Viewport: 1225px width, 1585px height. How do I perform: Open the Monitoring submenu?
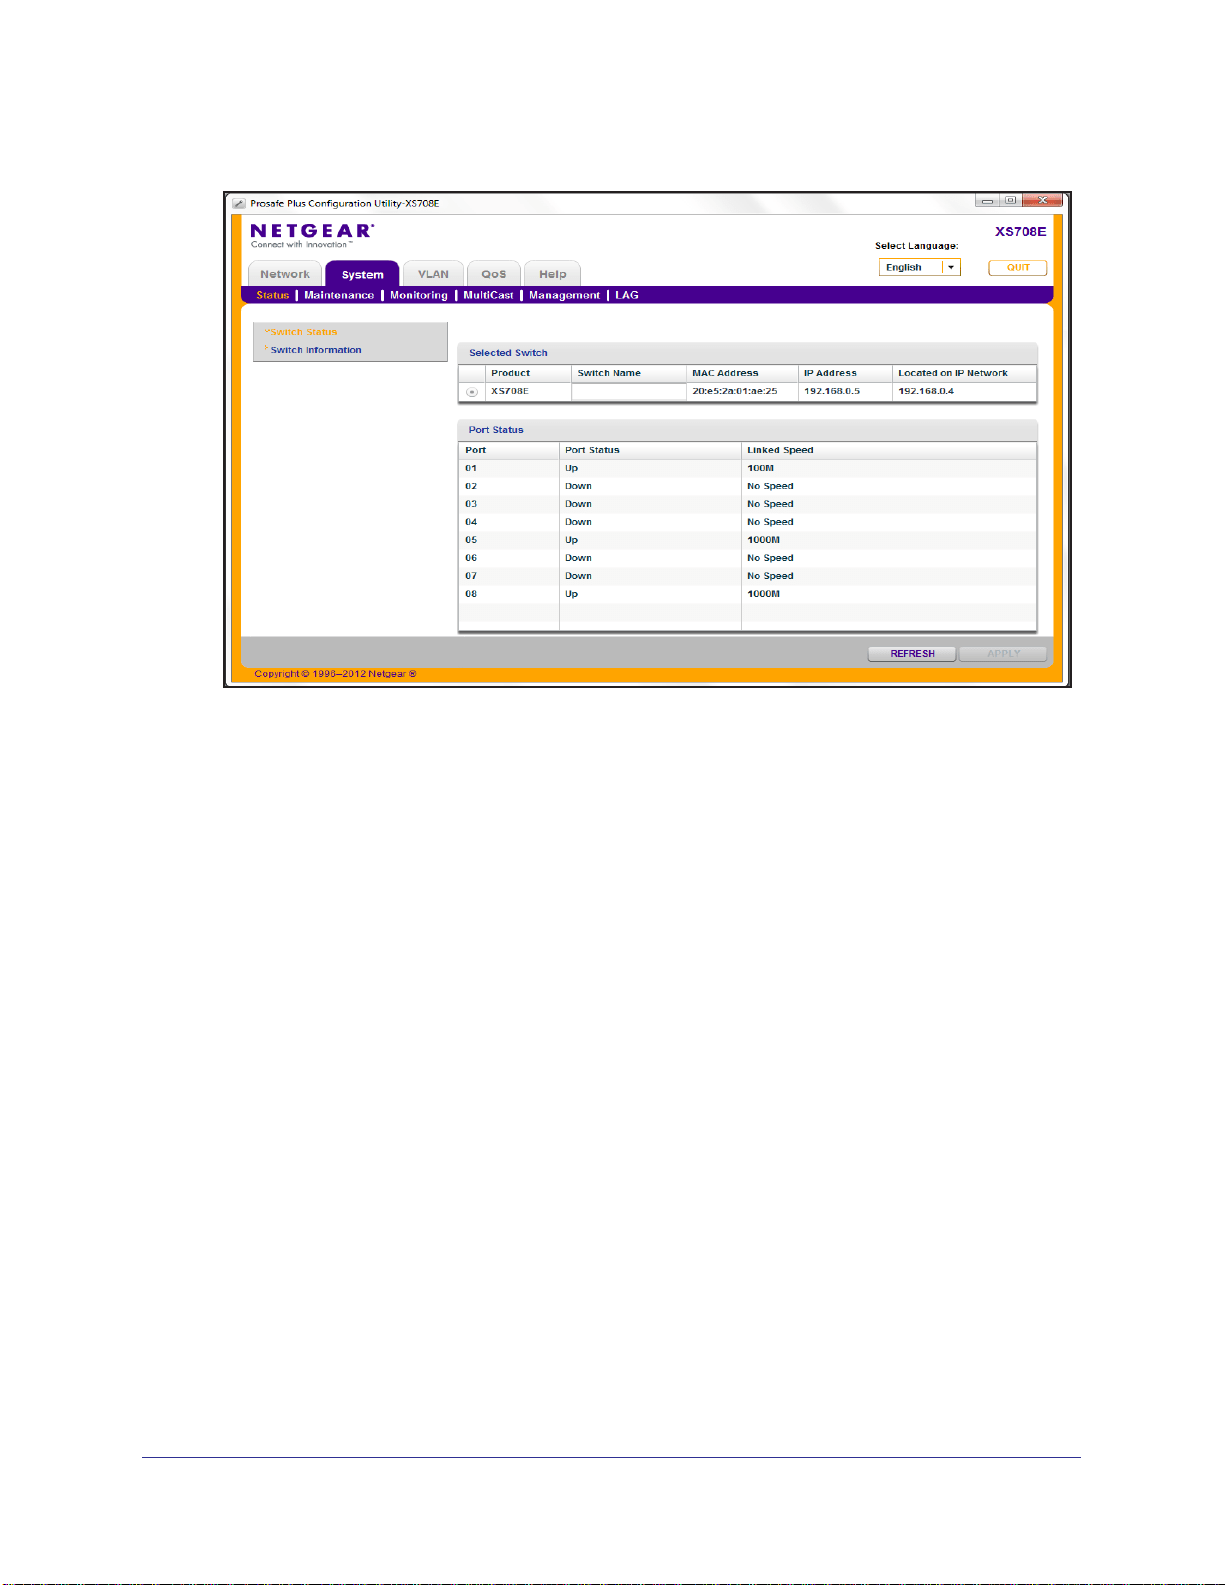click(419, 295)
